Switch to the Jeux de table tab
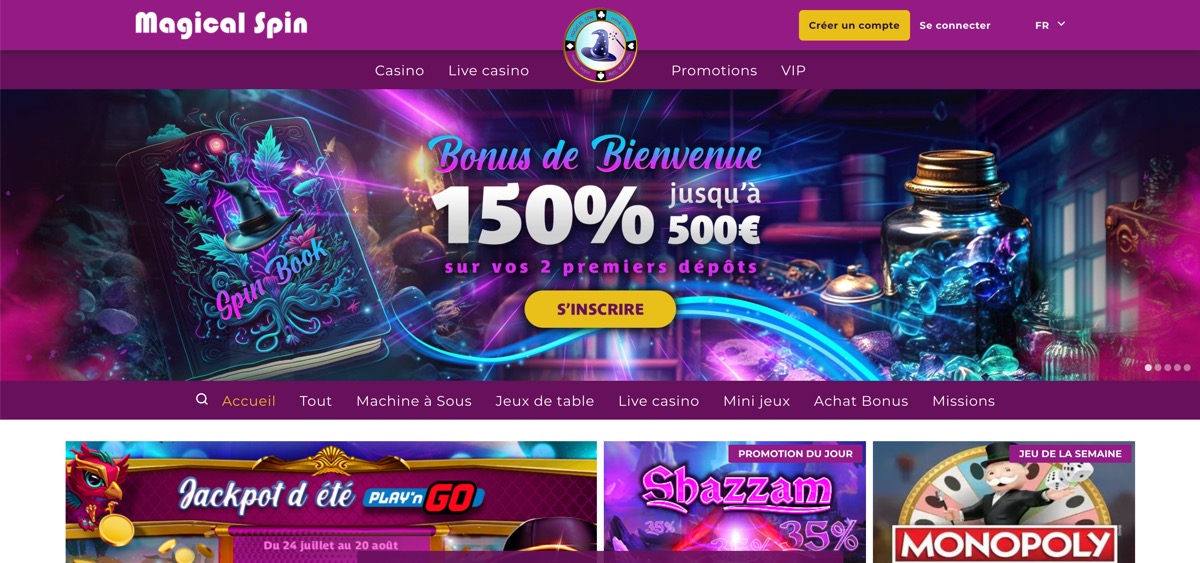 pyautogui.click(x=545, y=401)
